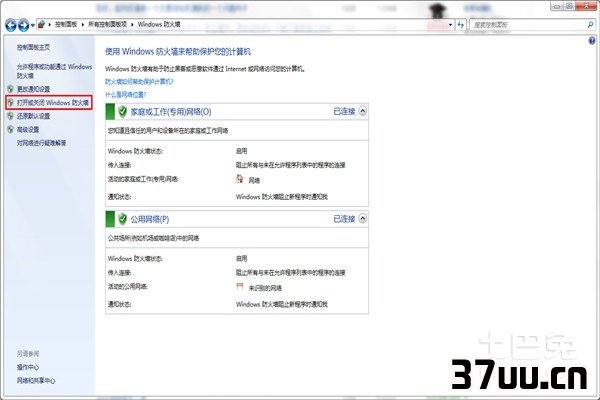Viewport: 600px width, 400px height.
Task: Click shield icon beside '打开或关闭 Windows 防火墙'
Action: (x=10, y=103)
